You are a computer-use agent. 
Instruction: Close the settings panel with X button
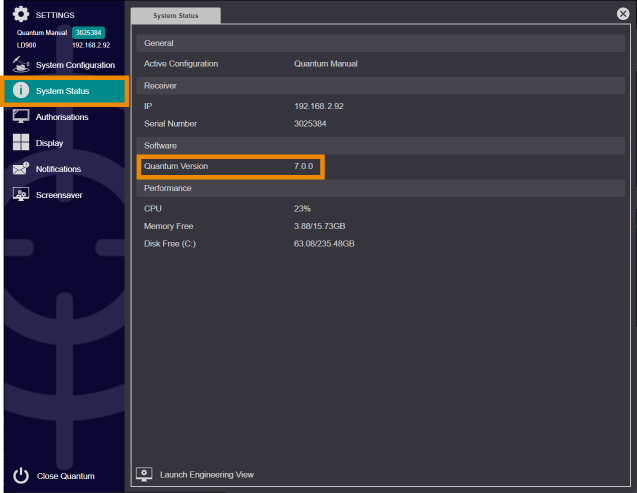623,14
